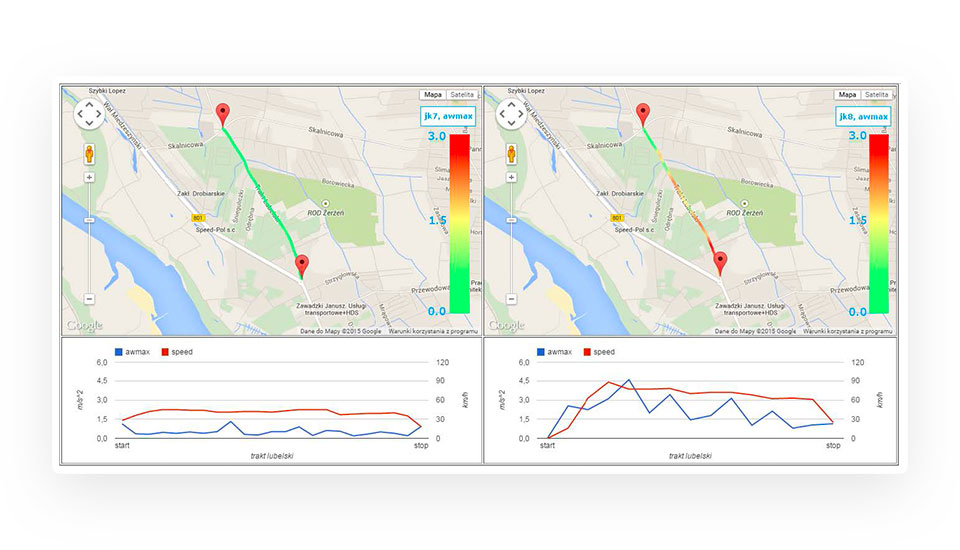960x550 pixels.
Task: Click the 'jk8, awmax' legend label
Action: click(863, 116)
